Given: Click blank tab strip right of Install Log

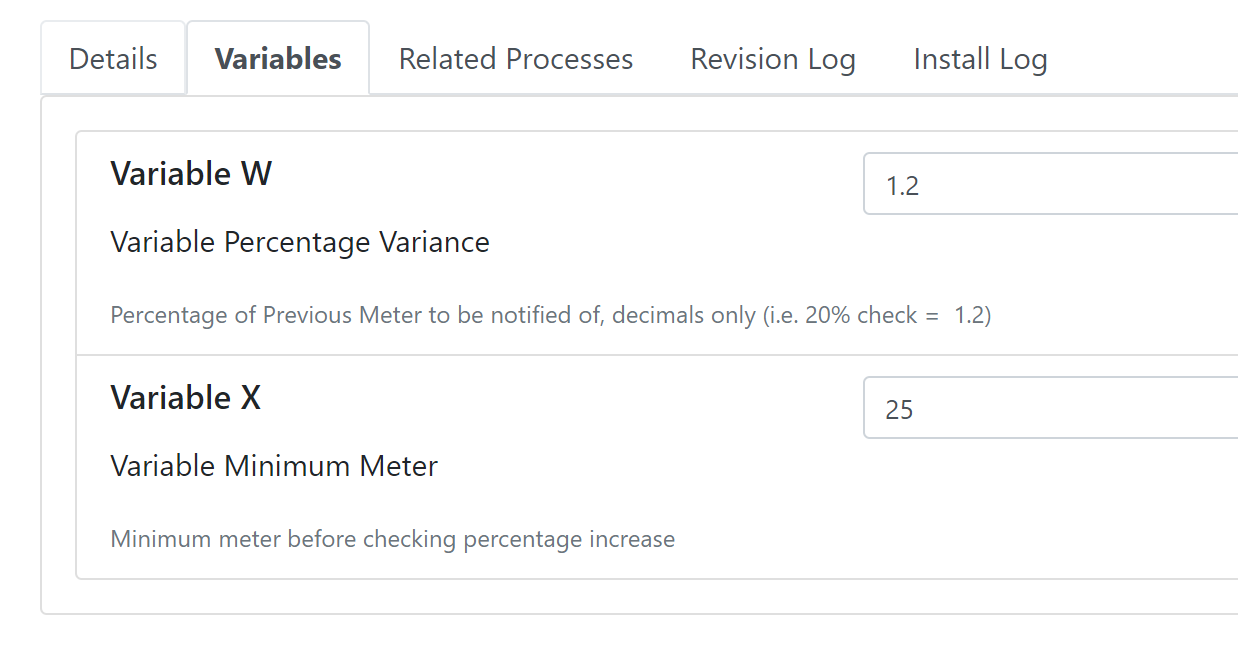Looking at the screenshot, I should pyautogui.click(x=1157, y=59).
